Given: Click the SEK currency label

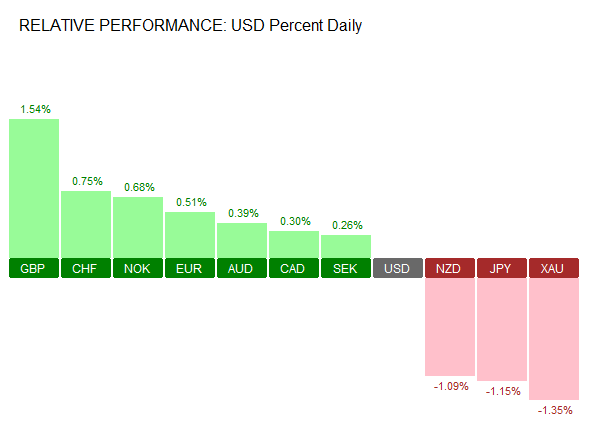Looking at the screenshot, I should [346, 269].
